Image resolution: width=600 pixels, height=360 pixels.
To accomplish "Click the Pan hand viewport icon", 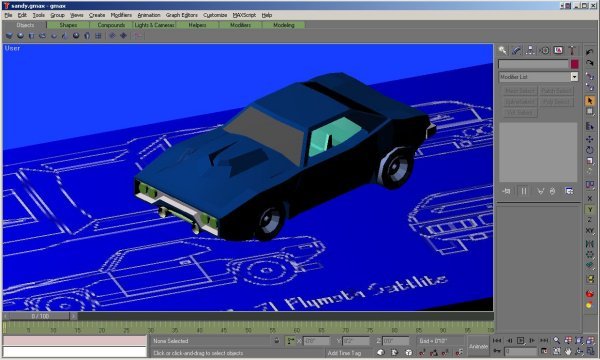I will pos(568,350).
